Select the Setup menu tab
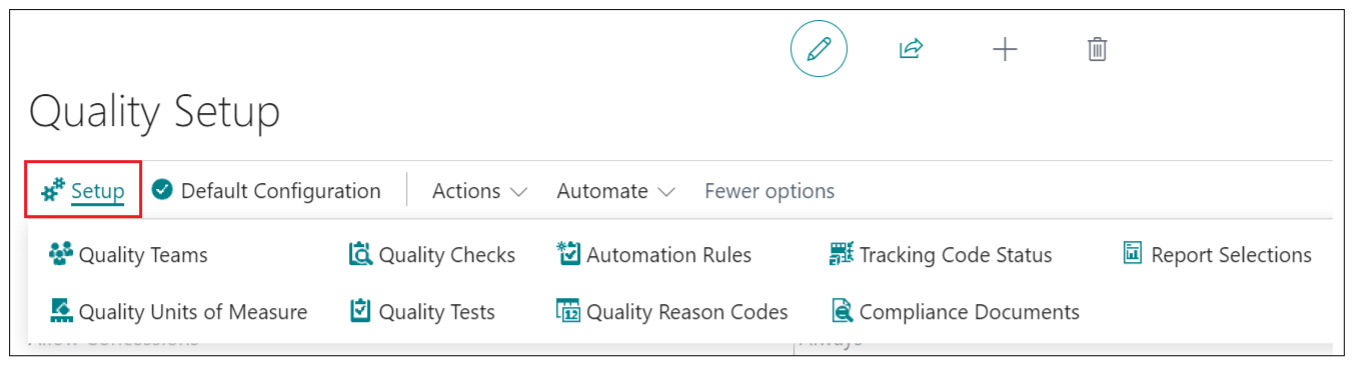This screenshot has height=367, width=1356. pos(83,191)
